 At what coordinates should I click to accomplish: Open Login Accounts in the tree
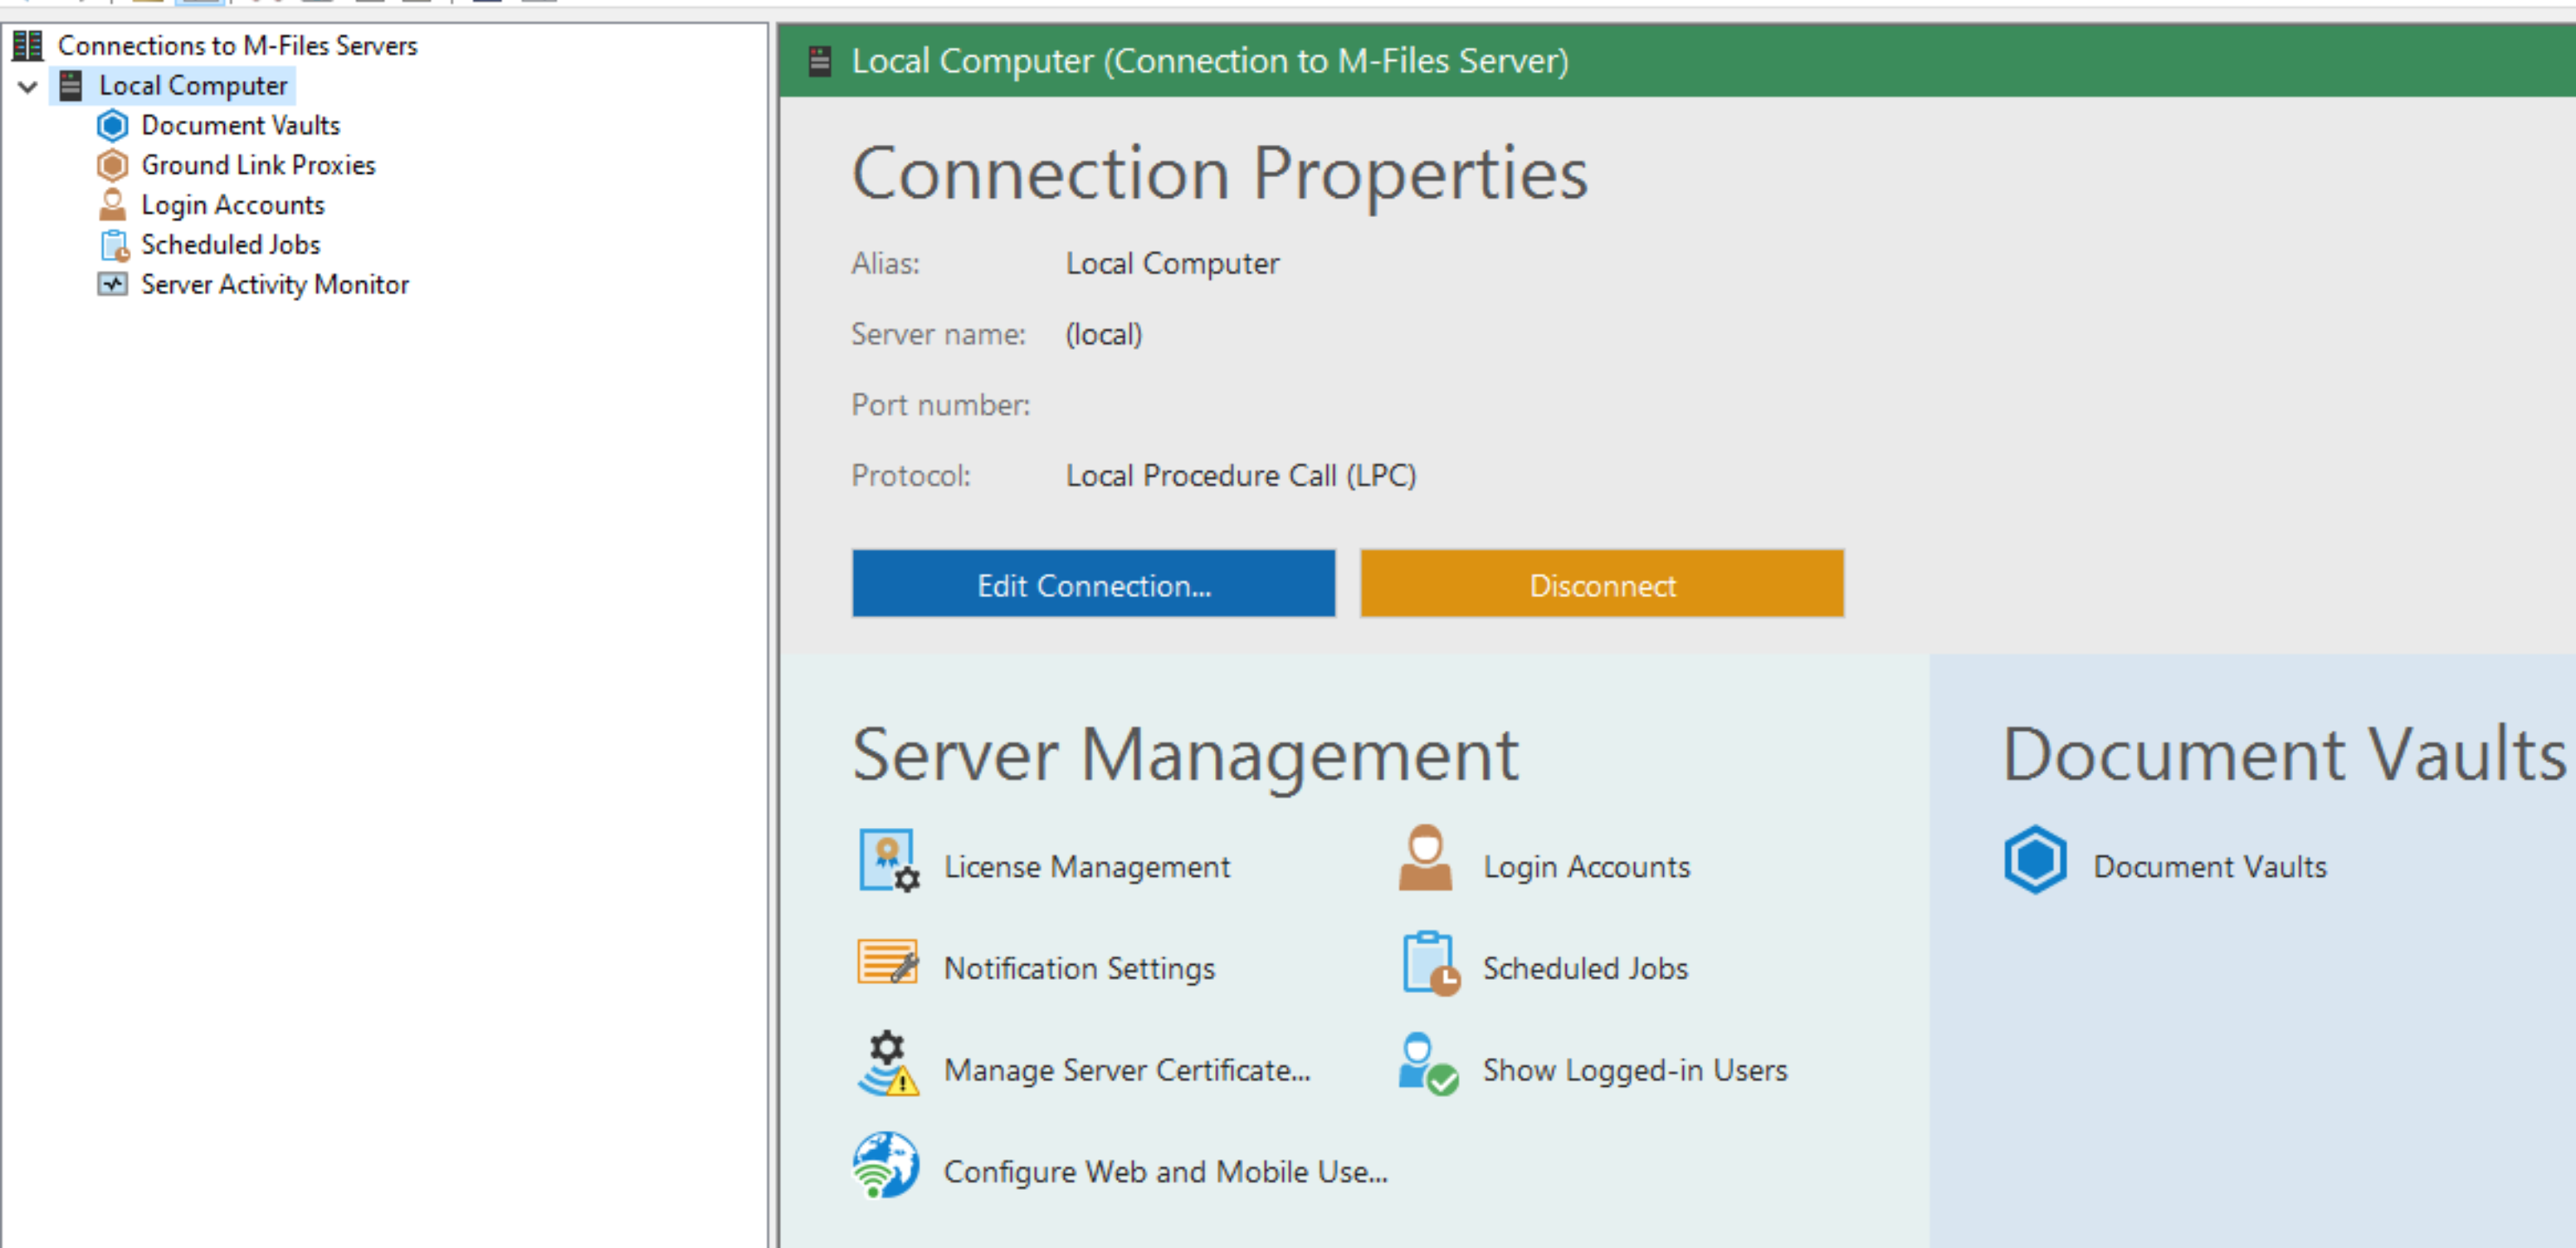click(233, 205)
